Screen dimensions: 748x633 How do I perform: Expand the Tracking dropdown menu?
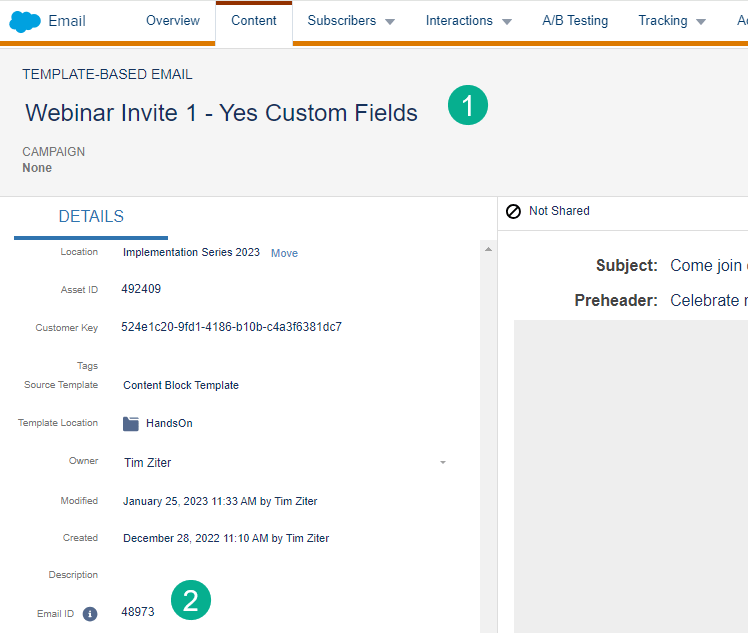pyautogui.click(x=672, y=21)
